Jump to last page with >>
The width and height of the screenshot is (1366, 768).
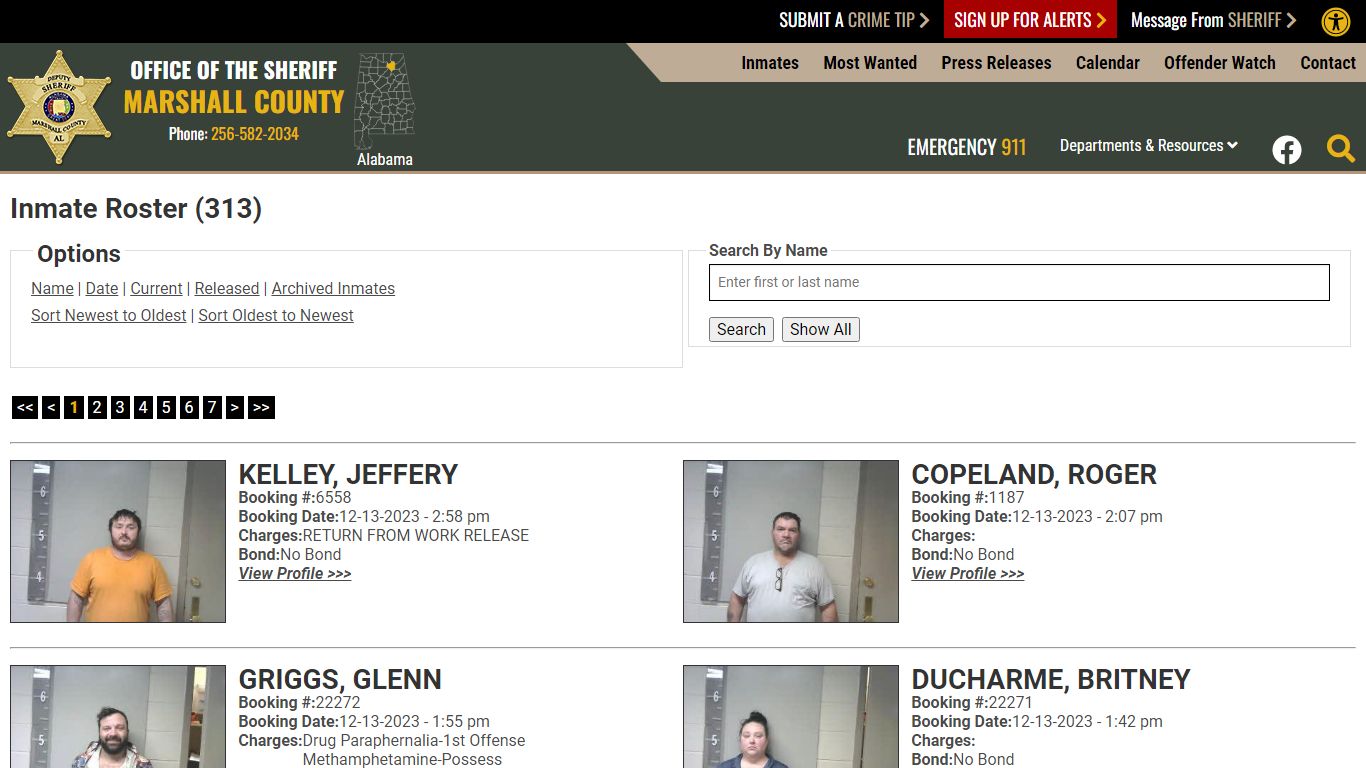tap(261, 407)
